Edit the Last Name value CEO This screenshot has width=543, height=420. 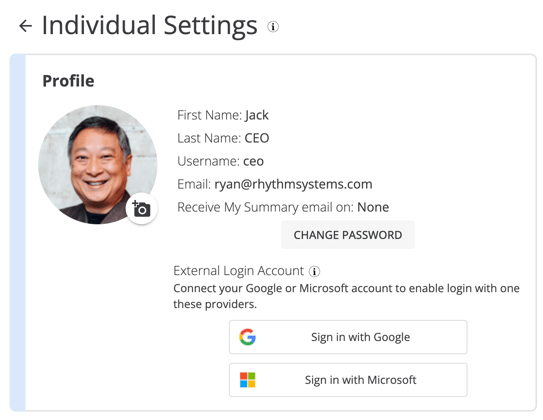click(x=257, y=138)
